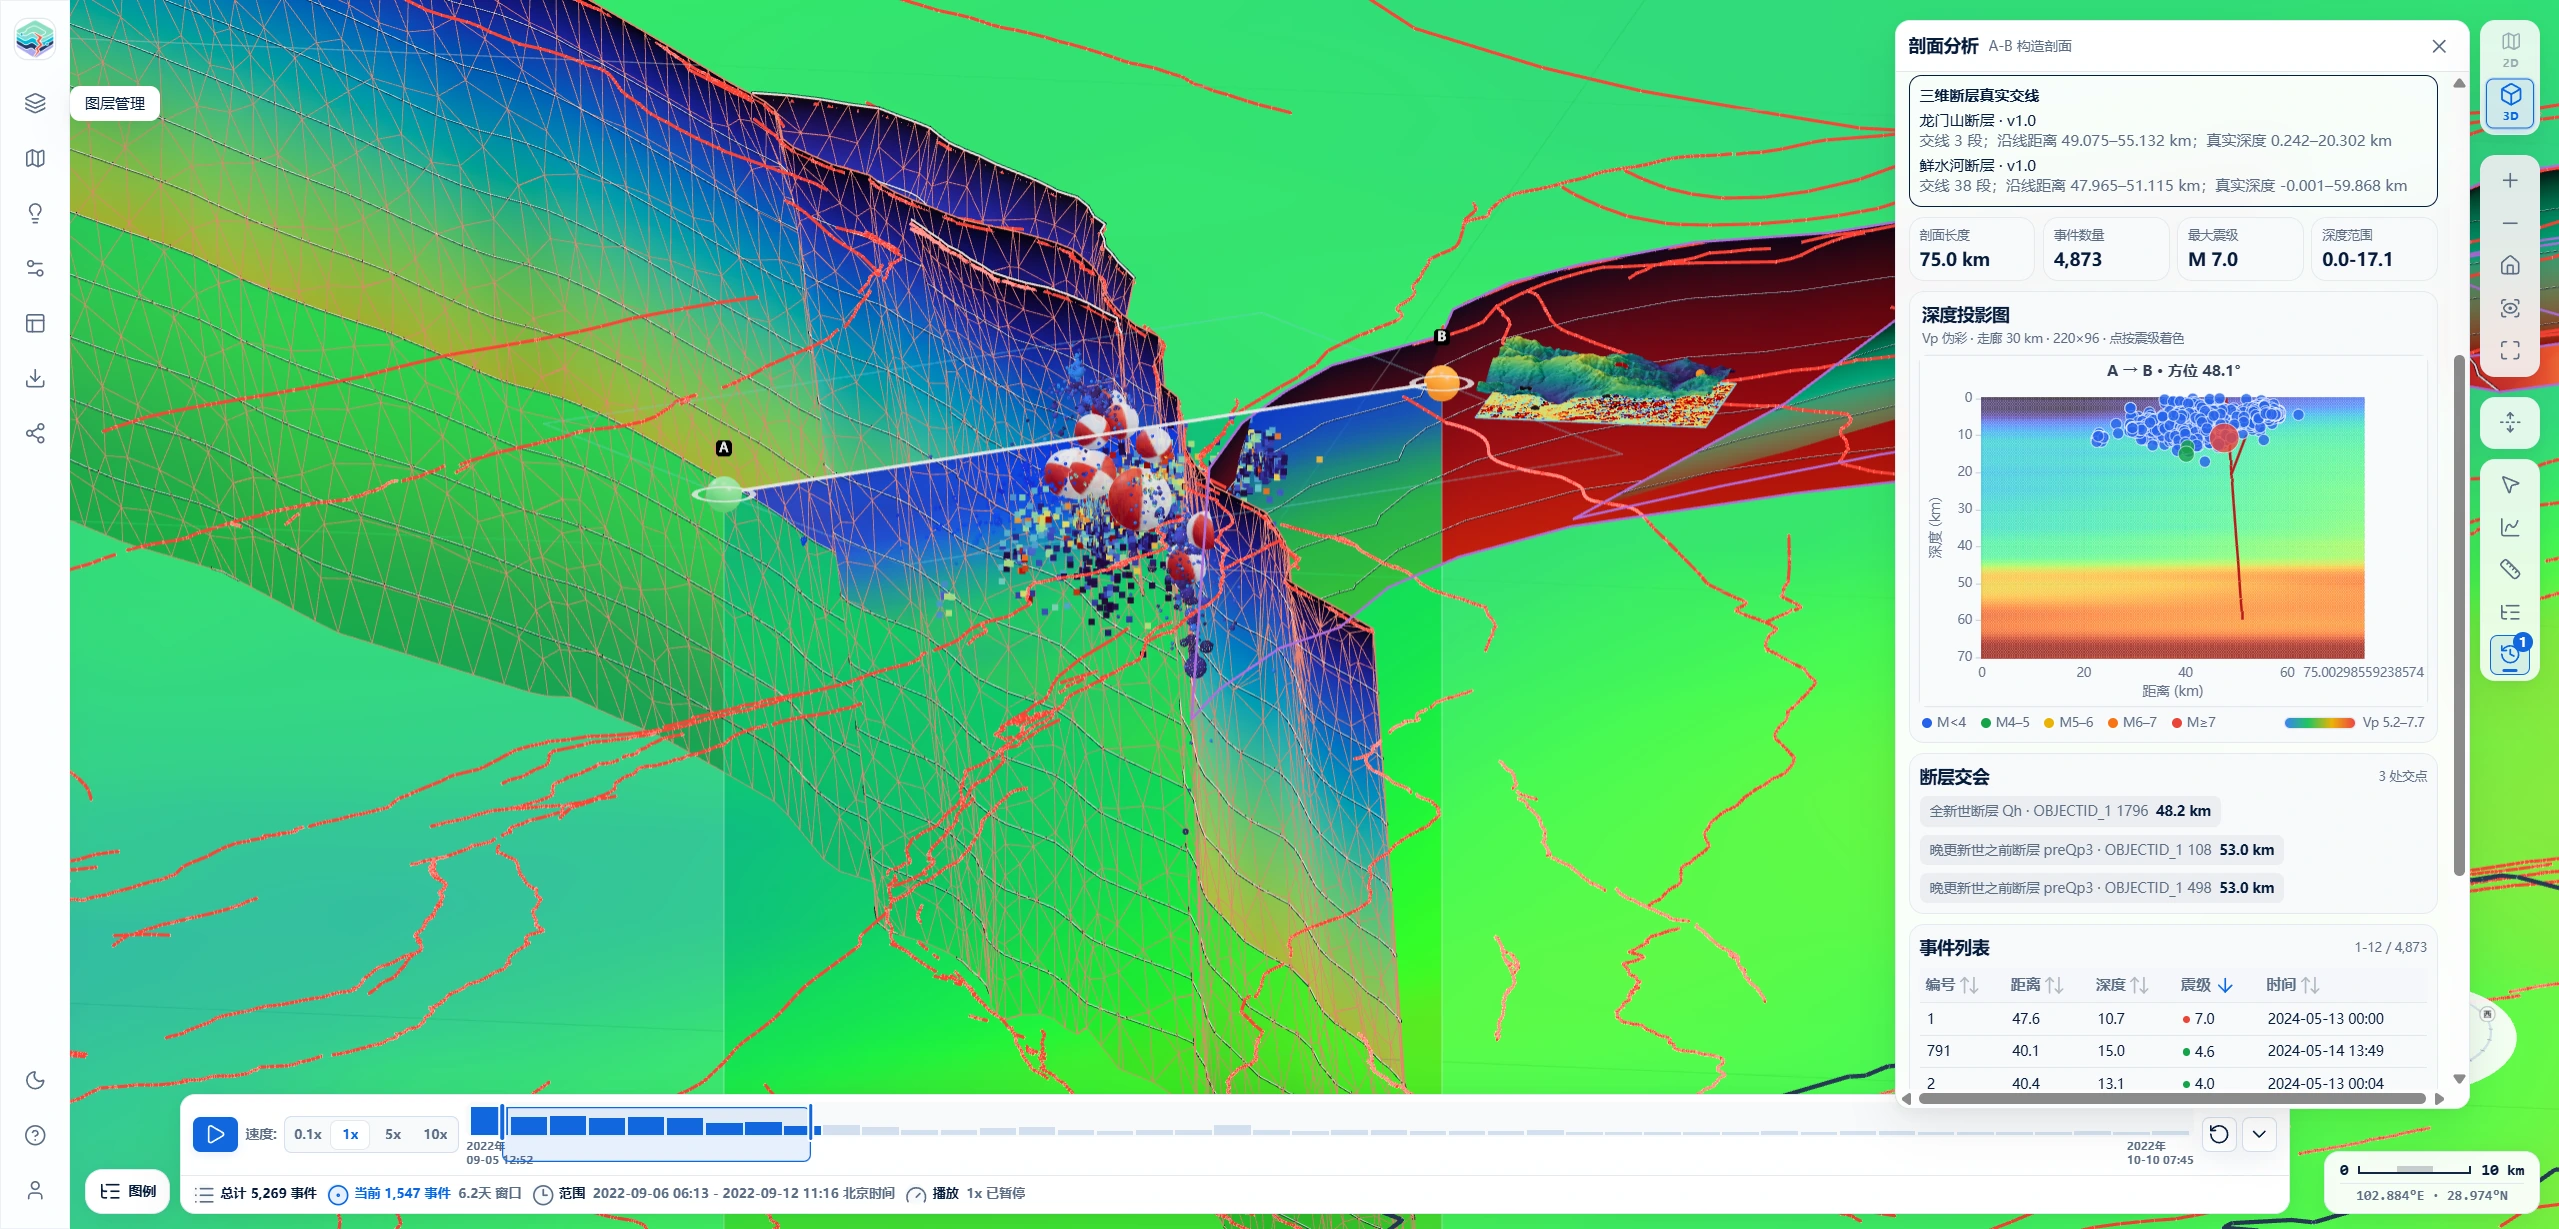Click the share icon in left sidebar

(35, 433)
